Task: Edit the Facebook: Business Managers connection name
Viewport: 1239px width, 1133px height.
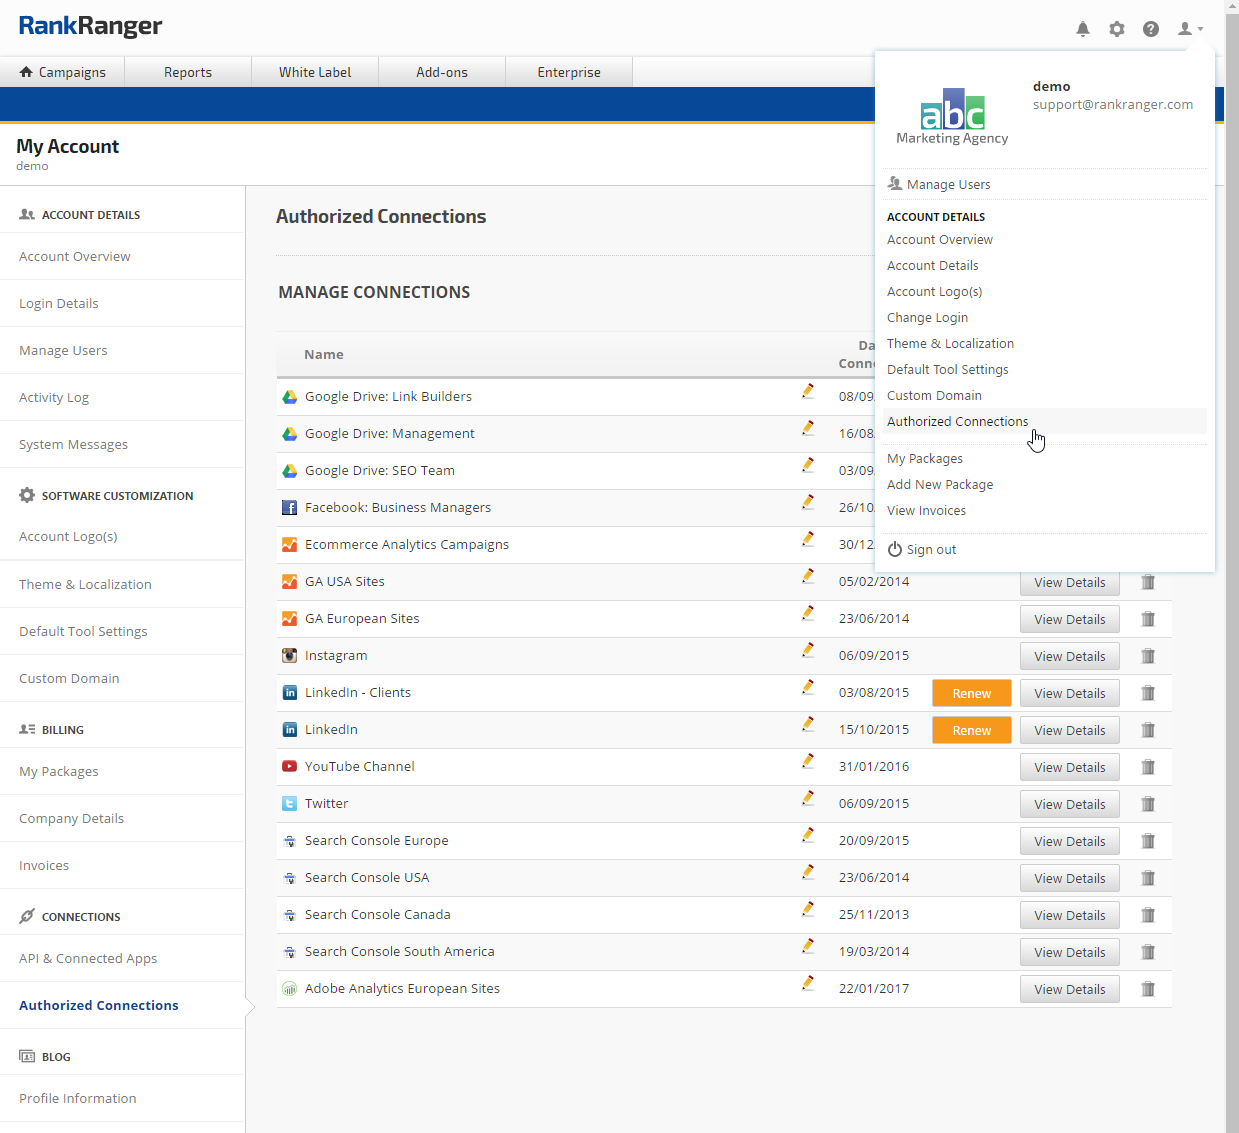Action: 808,502
